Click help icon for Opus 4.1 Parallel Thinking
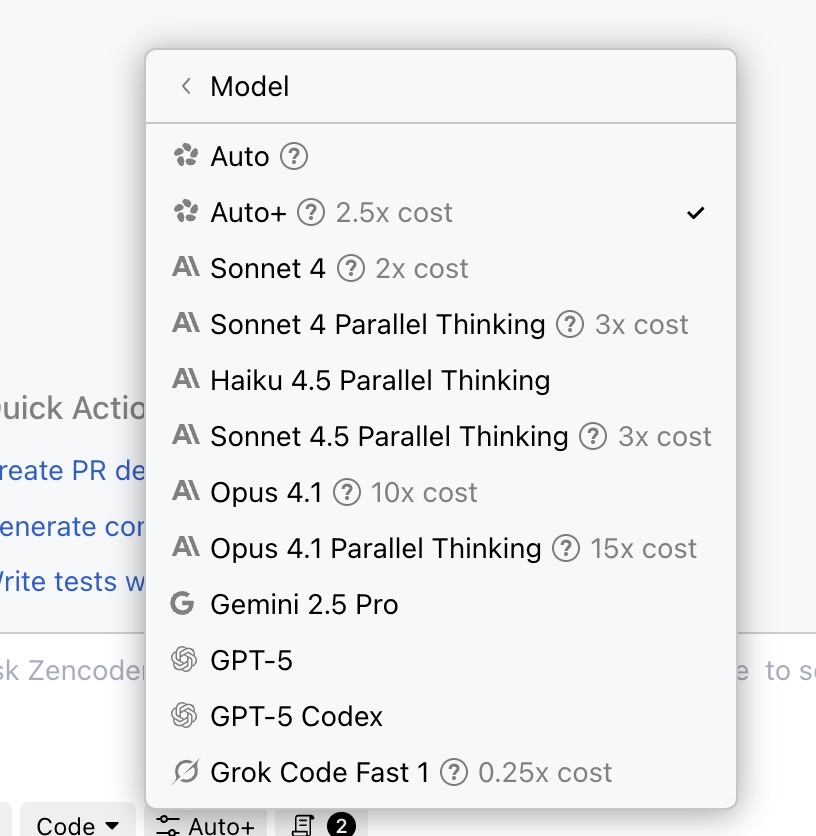This screenshot has width=816, height=836. [x=566, y=549]
